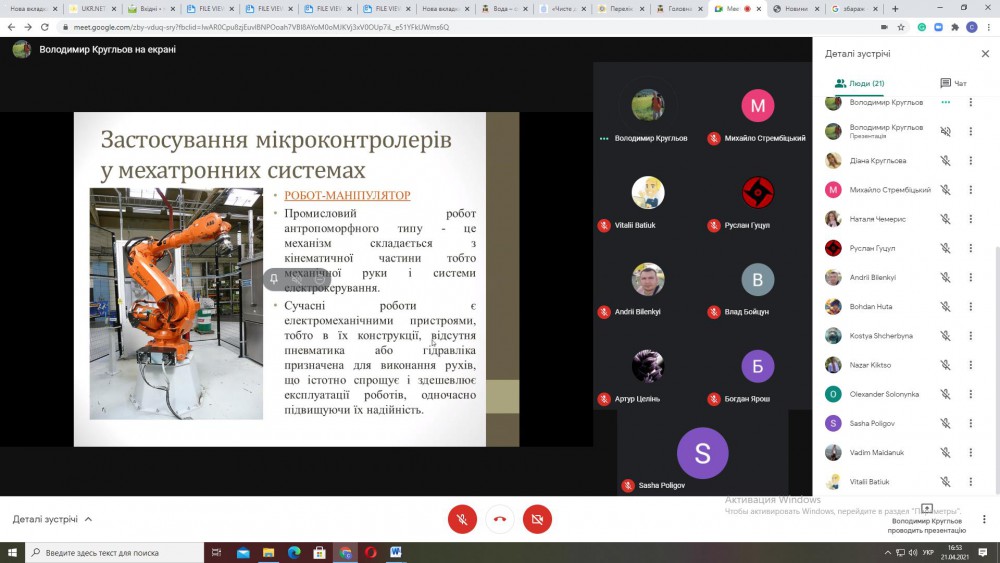Open Word from the Windows taskbar

(395, 552)
